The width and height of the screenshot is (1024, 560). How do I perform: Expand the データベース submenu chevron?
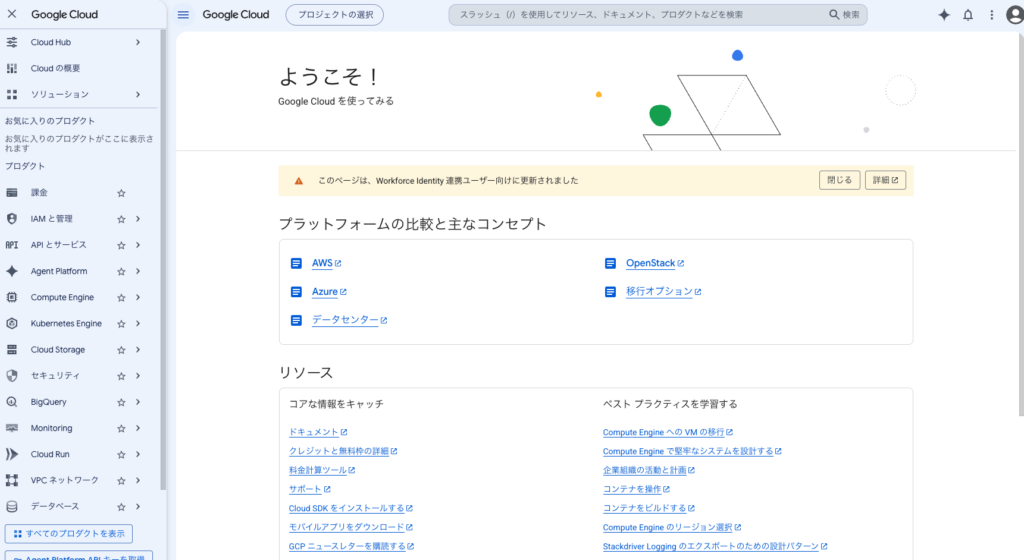coord(138,506)
